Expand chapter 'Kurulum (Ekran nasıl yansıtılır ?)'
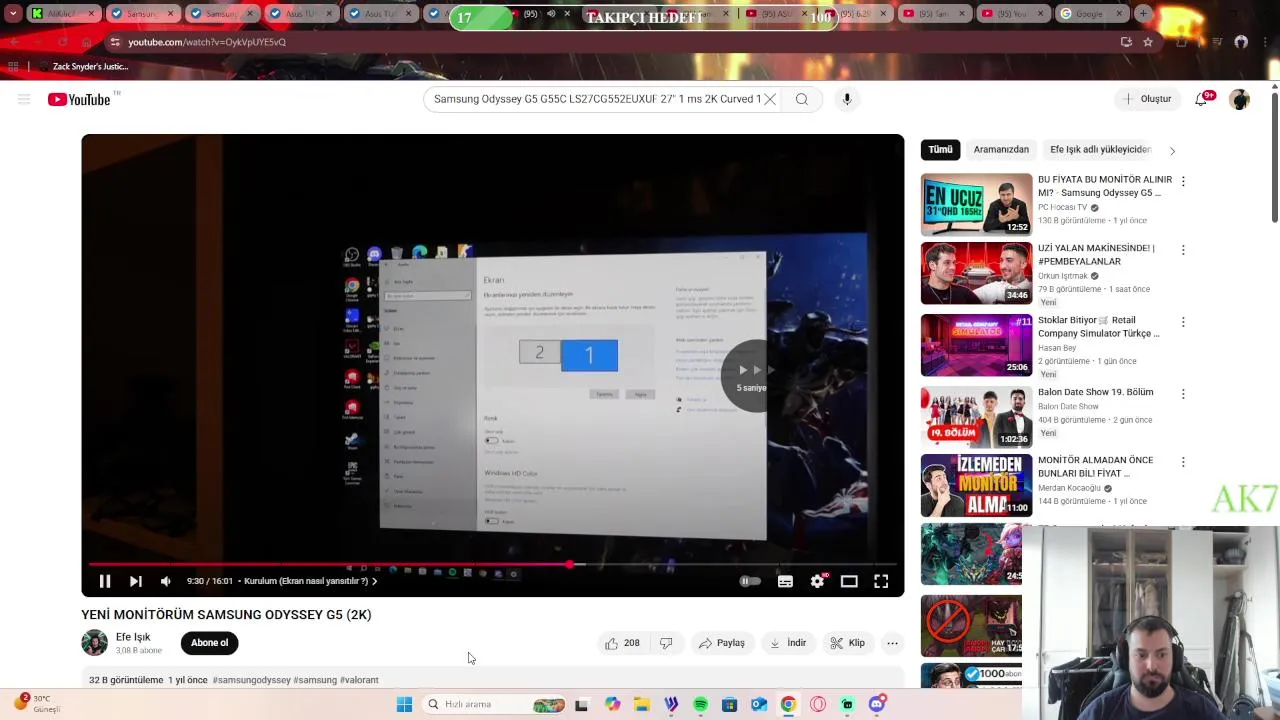 click(311, 581)
